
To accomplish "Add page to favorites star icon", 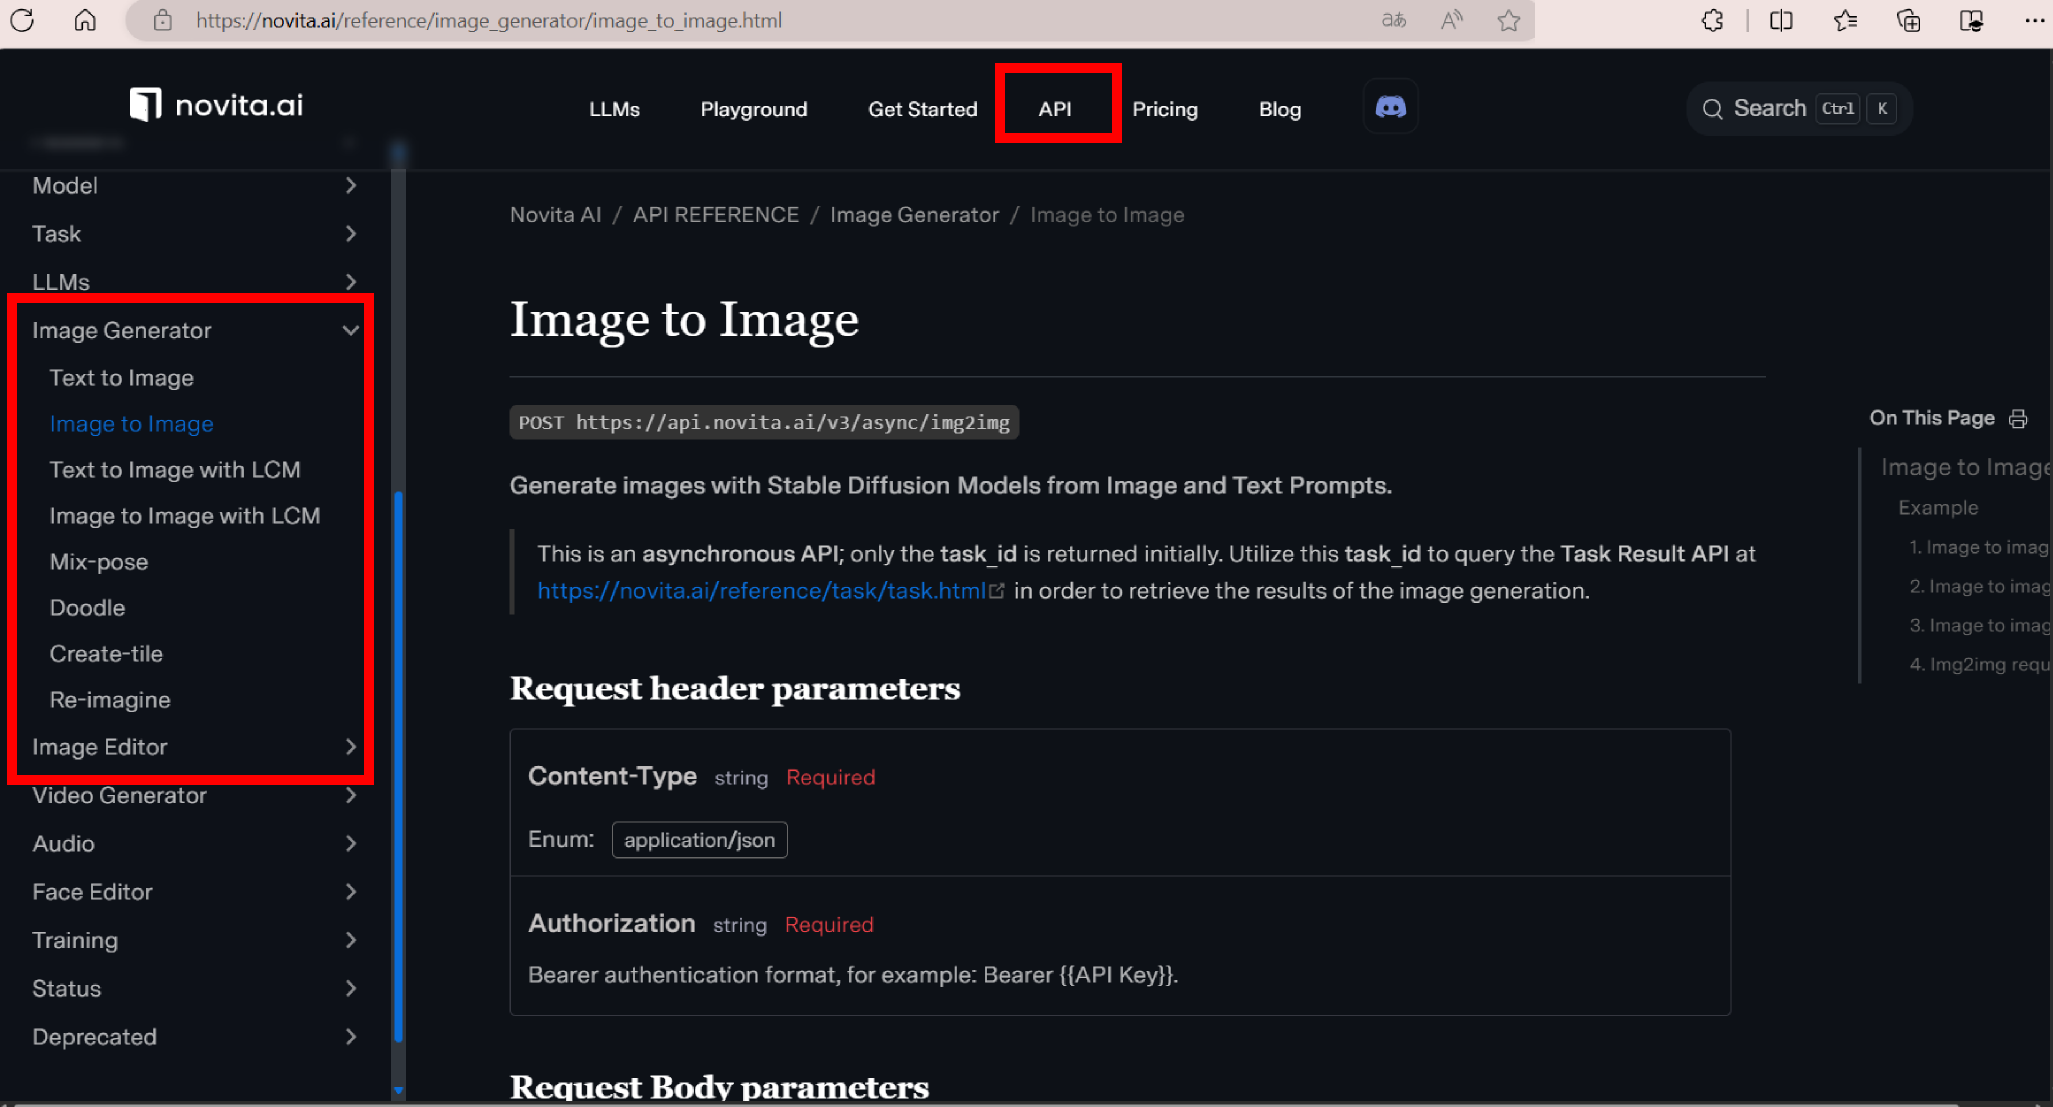I will 1508,20.
